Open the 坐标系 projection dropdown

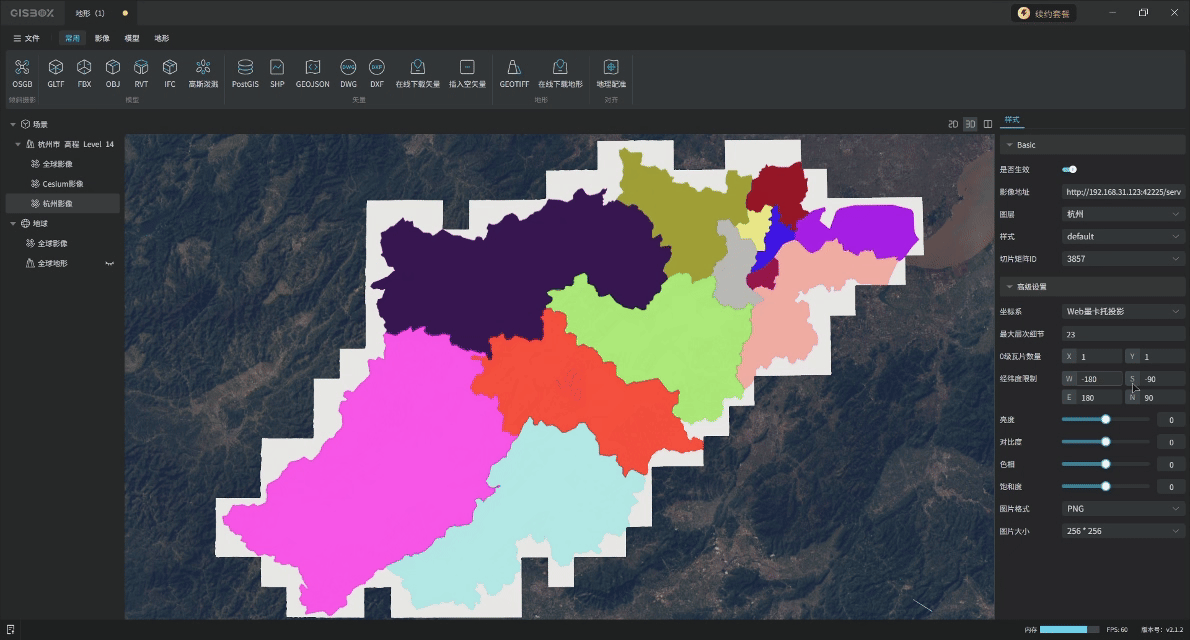[1122, 311]
